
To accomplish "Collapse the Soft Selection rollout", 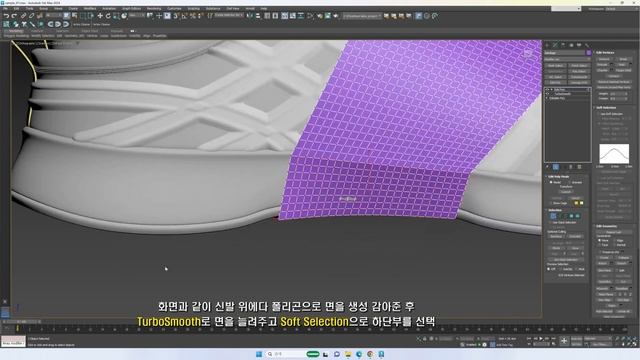I will point(606,108).
